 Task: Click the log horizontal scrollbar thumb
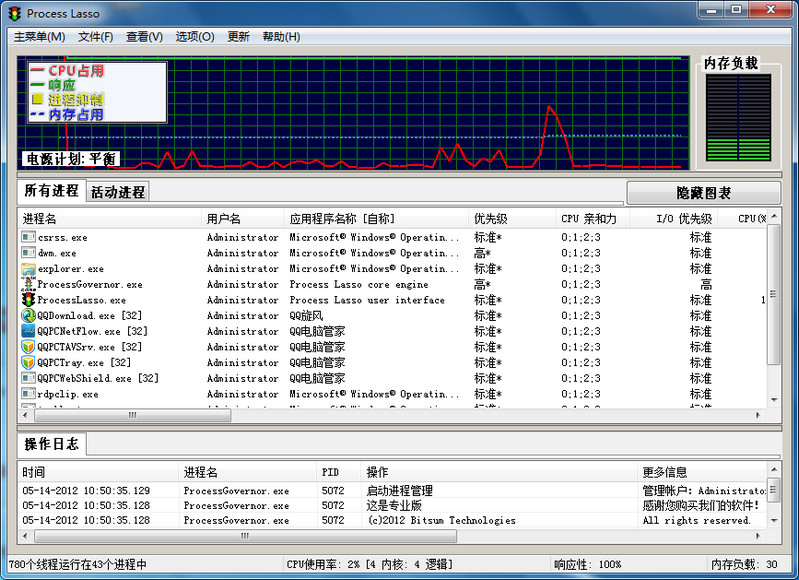point(245,536)
